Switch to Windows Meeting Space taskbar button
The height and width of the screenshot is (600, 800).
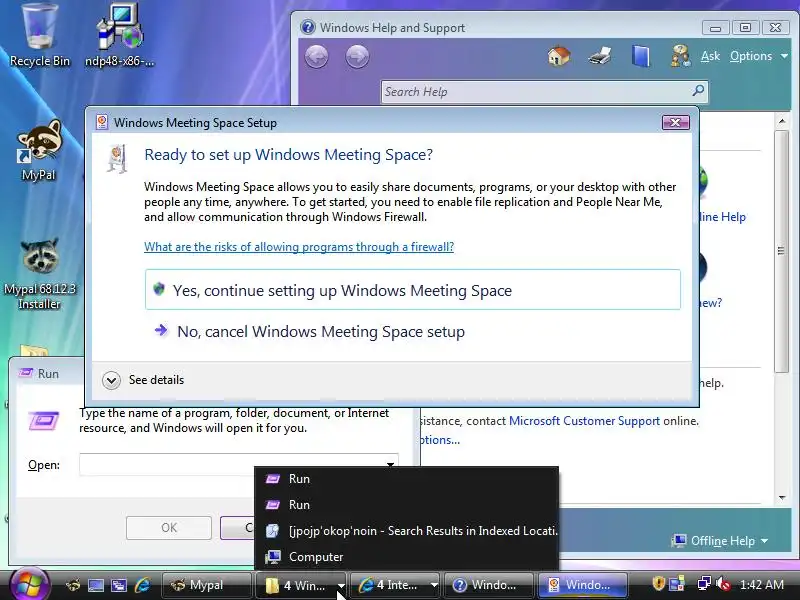(582, 585)
